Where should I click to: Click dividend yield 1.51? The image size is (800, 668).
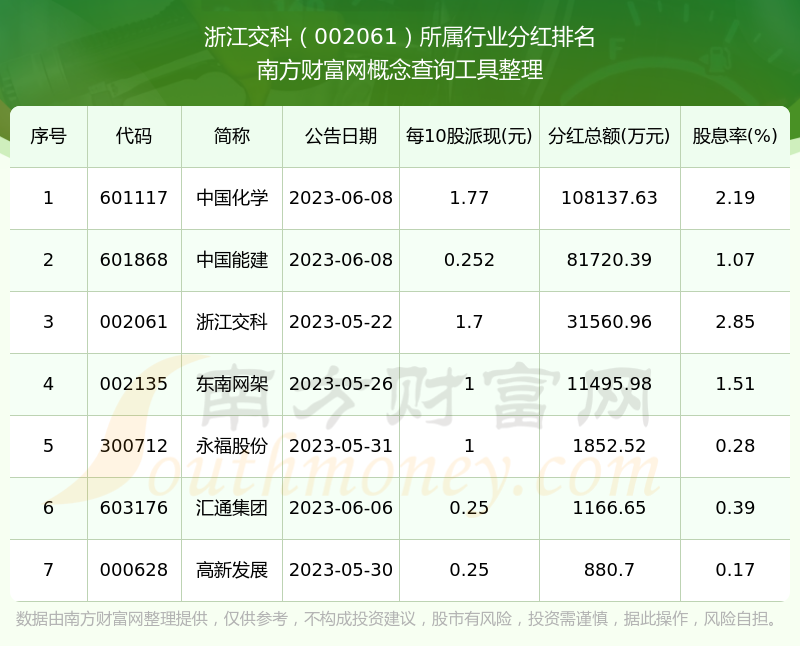coord(735,384)
